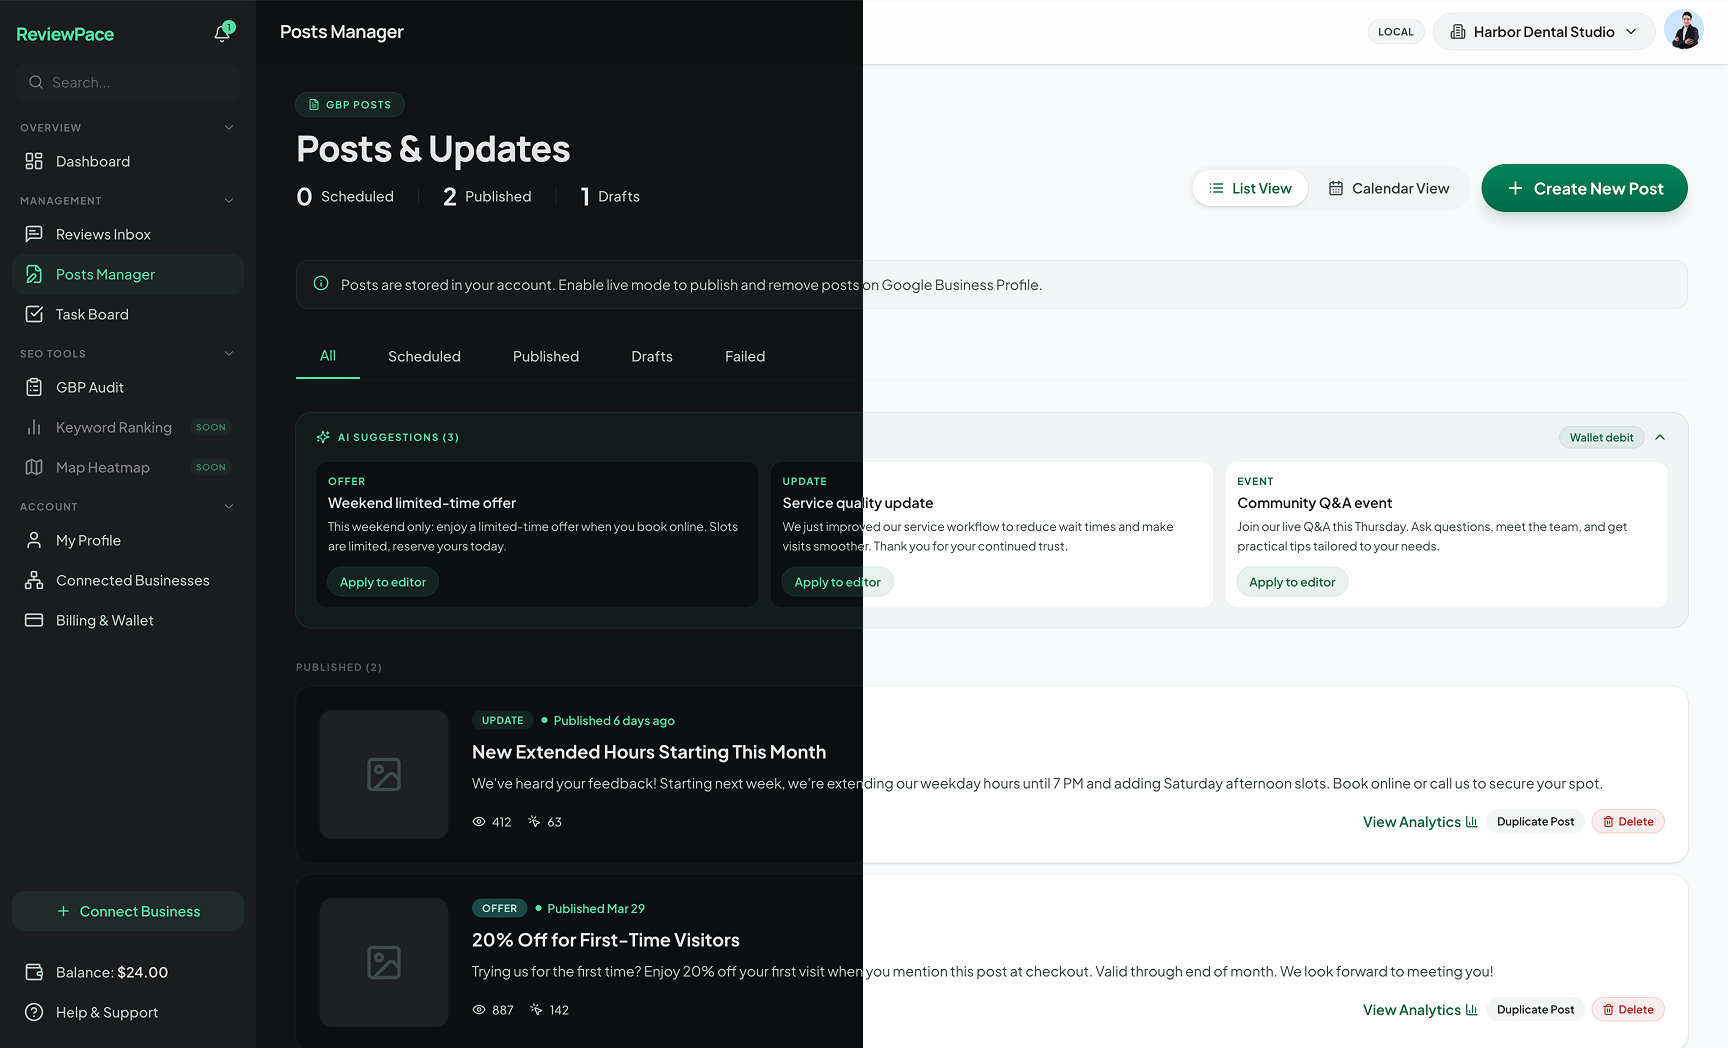The image size is (1728, 1048).
Task: Apply Community Q&A event to editor
Action: 1292,582
